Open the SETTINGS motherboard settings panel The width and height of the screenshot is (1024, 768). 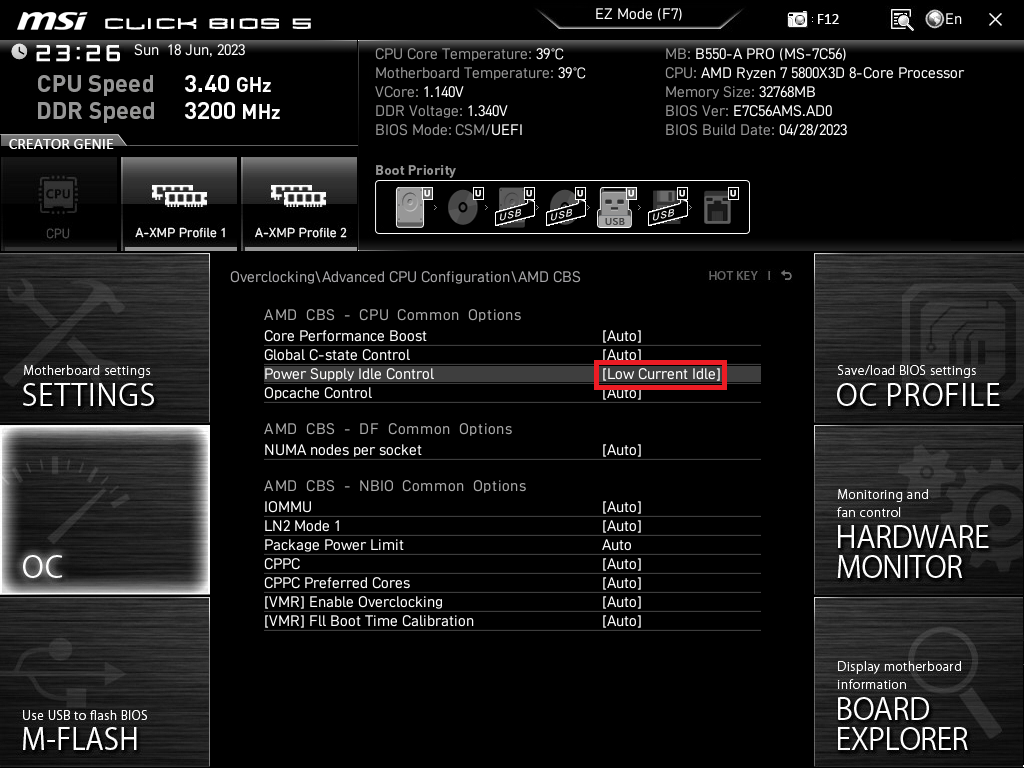point(104,338)
